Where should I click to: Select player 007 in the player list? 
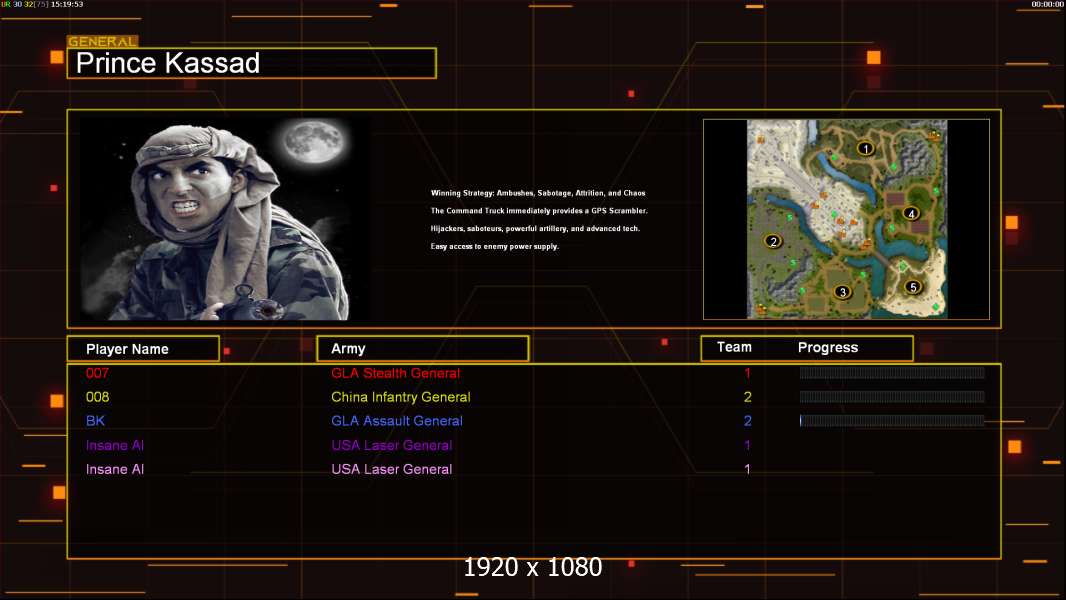97,373
